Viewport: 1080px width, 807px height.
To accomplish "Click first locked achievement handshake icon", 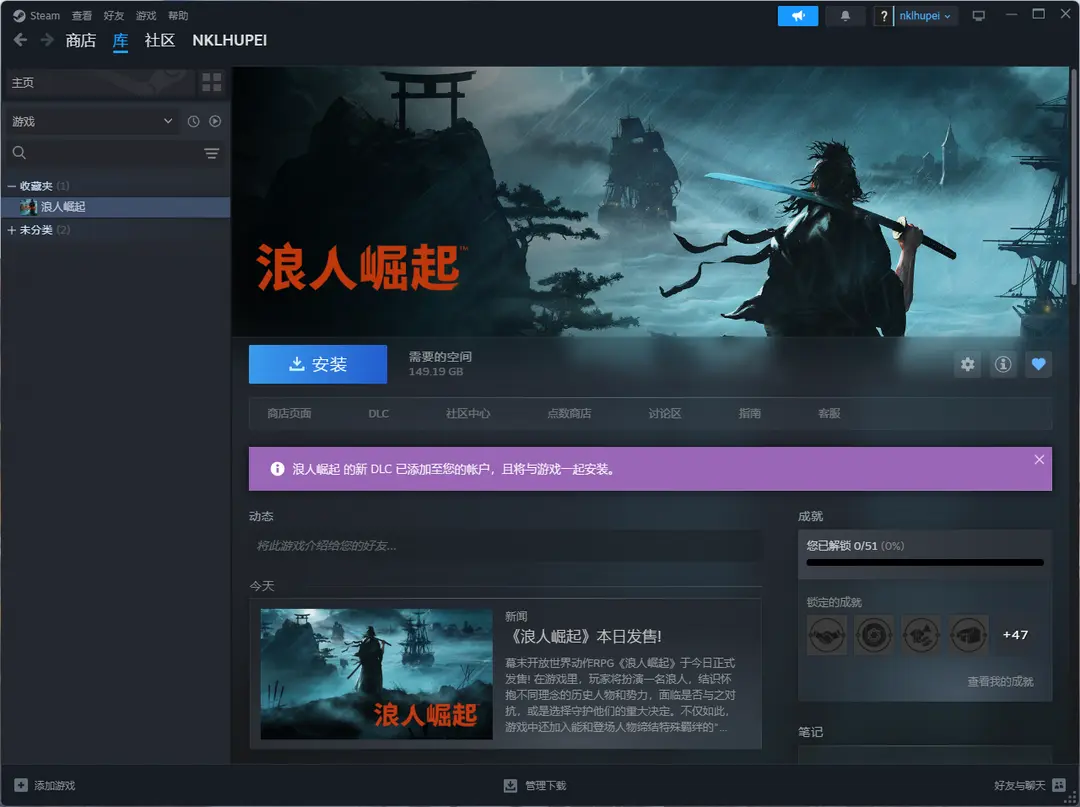I will (827, 635).
